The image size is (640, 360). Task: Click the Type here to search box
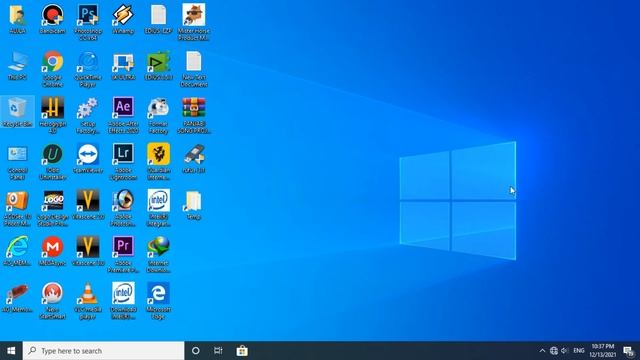point(104,351)
